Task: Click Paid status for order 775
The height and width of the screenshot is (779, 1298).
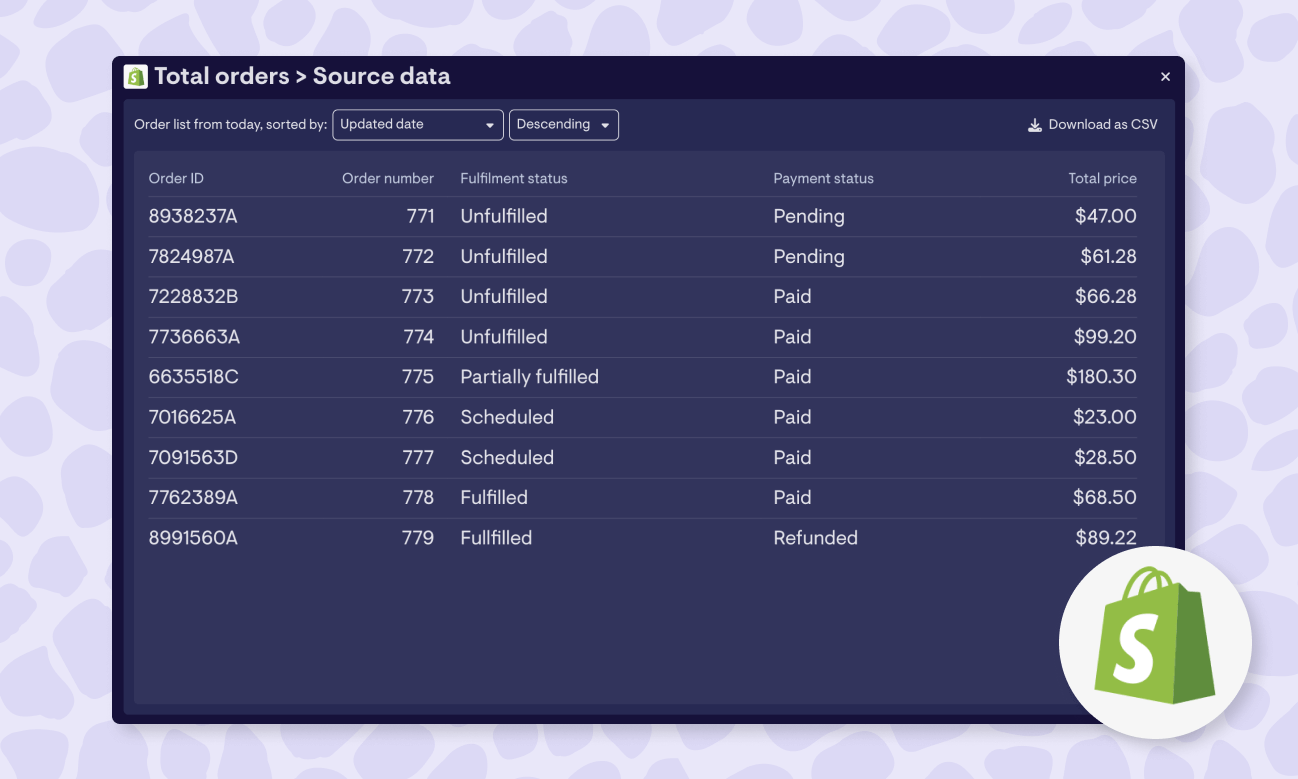Action: pos(792,377)
